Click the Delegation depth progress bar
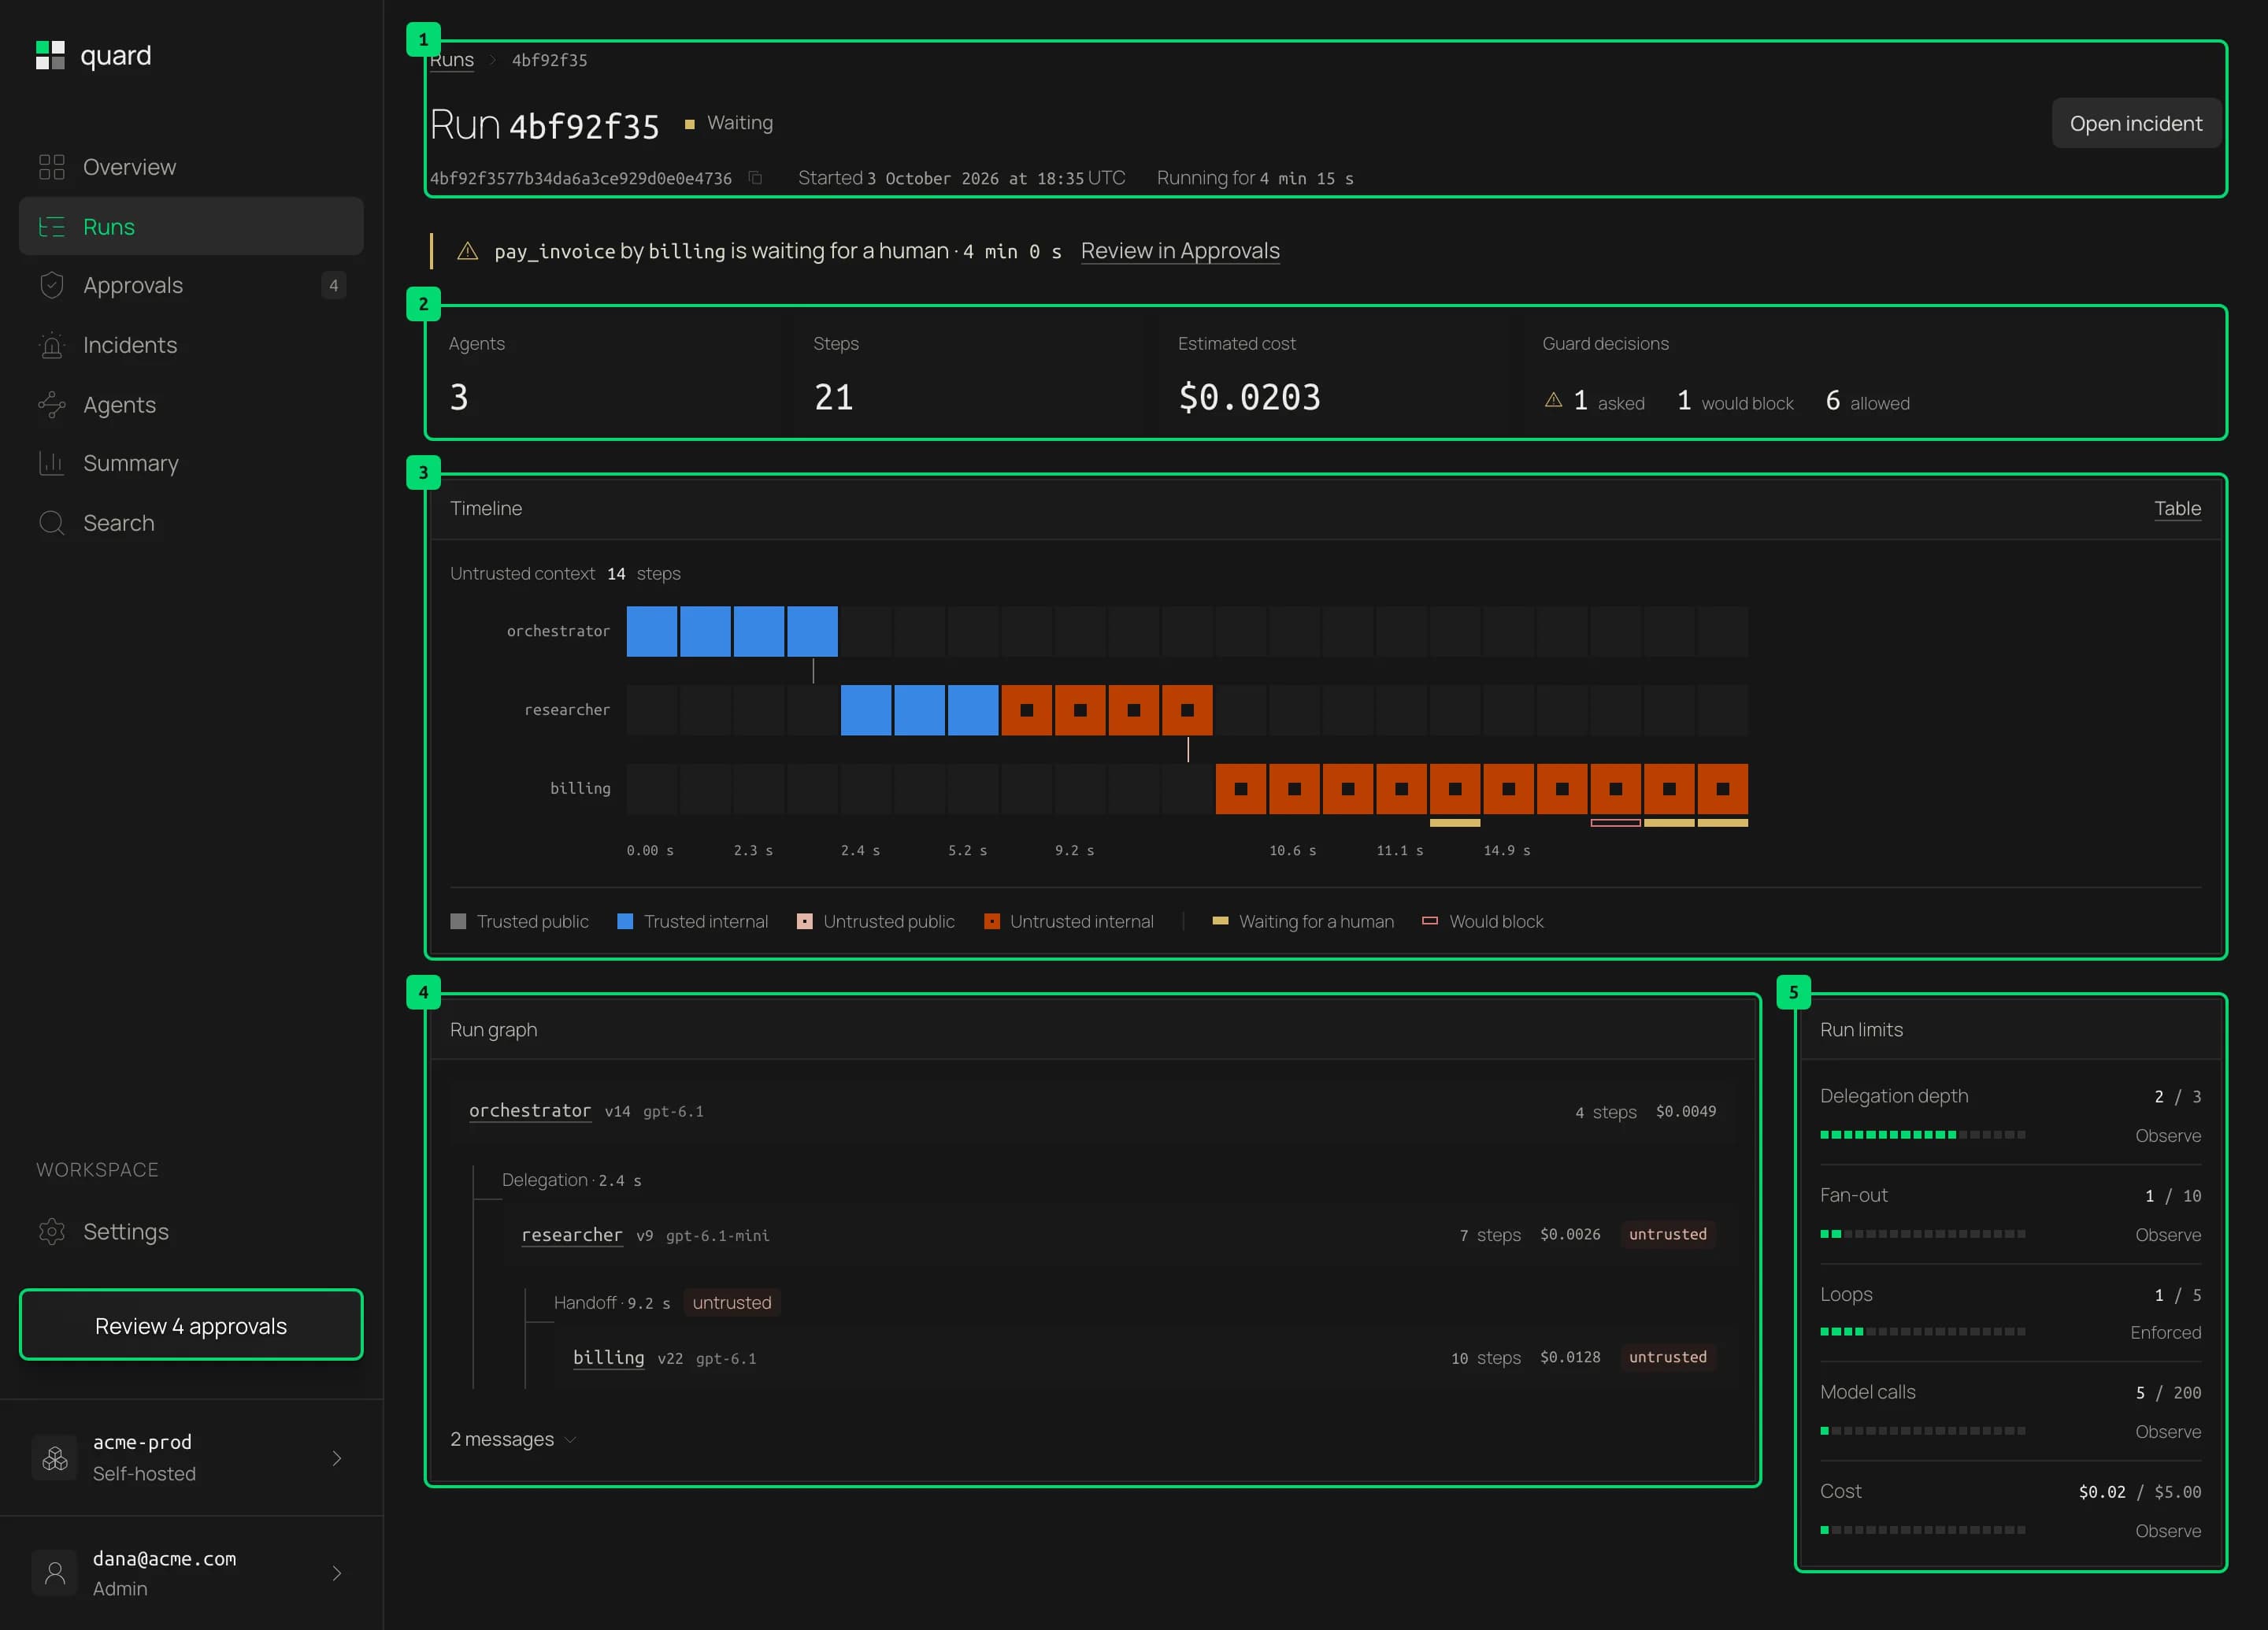 tap(1923, 1134)
